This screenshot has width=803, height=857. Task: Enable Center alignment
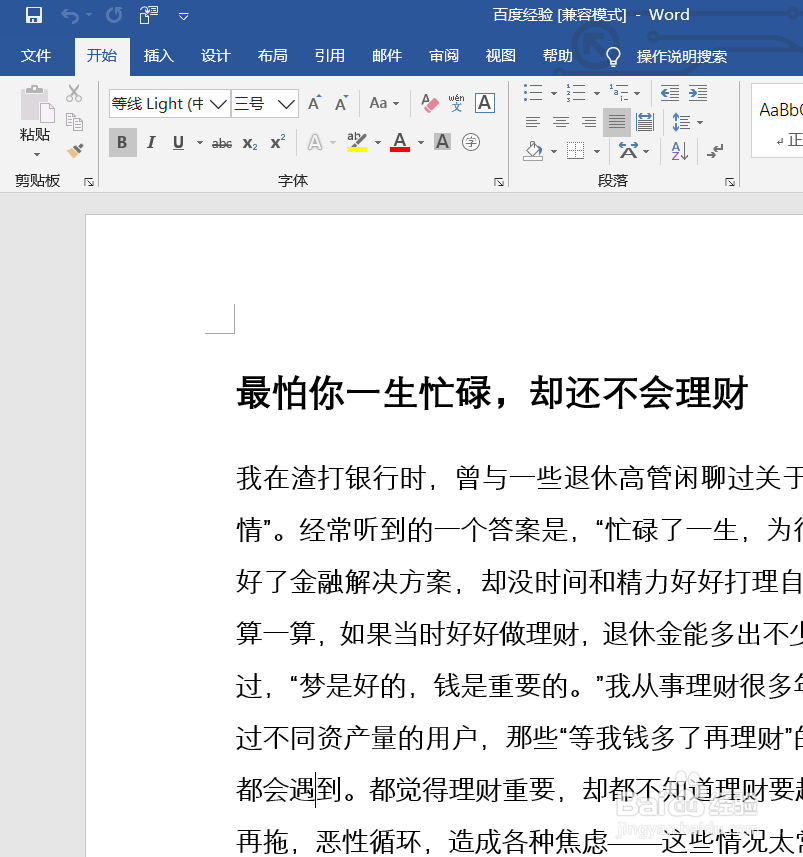[561, 122]
